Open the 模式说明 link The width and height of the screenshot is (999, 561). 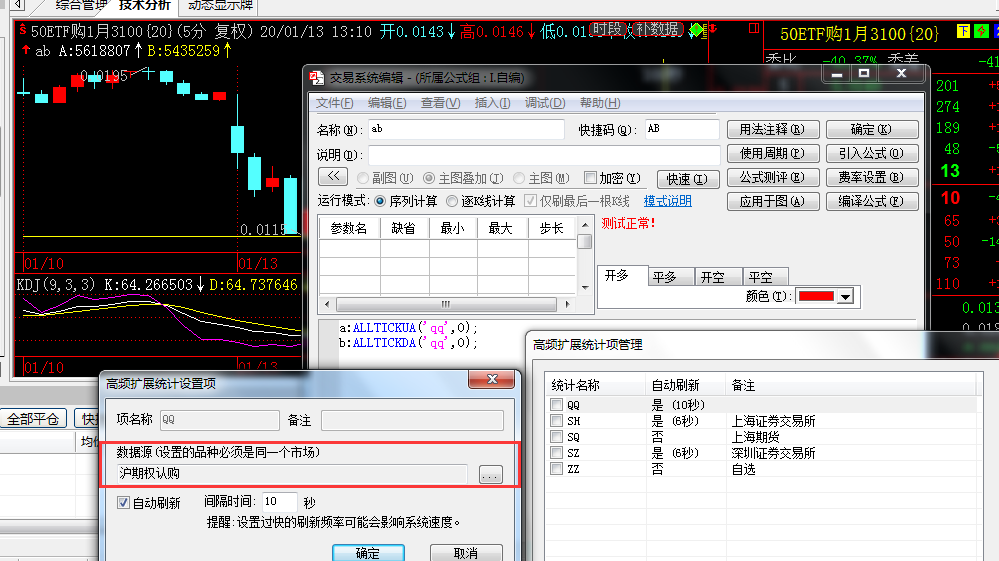pos(667,201)
